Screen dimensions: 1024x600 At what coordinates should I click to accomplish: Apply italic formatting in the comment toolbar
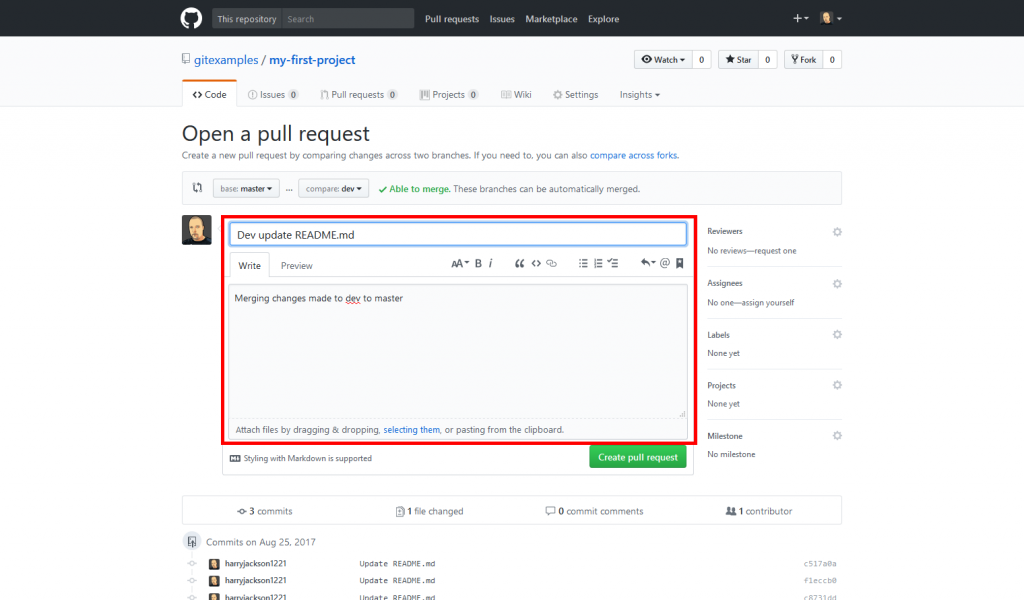click(x=491, y=263)
